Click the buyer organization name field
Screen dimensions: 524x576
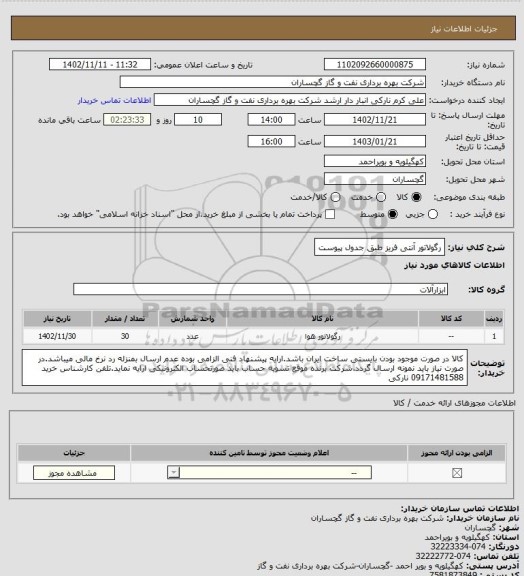click(273, 82)
